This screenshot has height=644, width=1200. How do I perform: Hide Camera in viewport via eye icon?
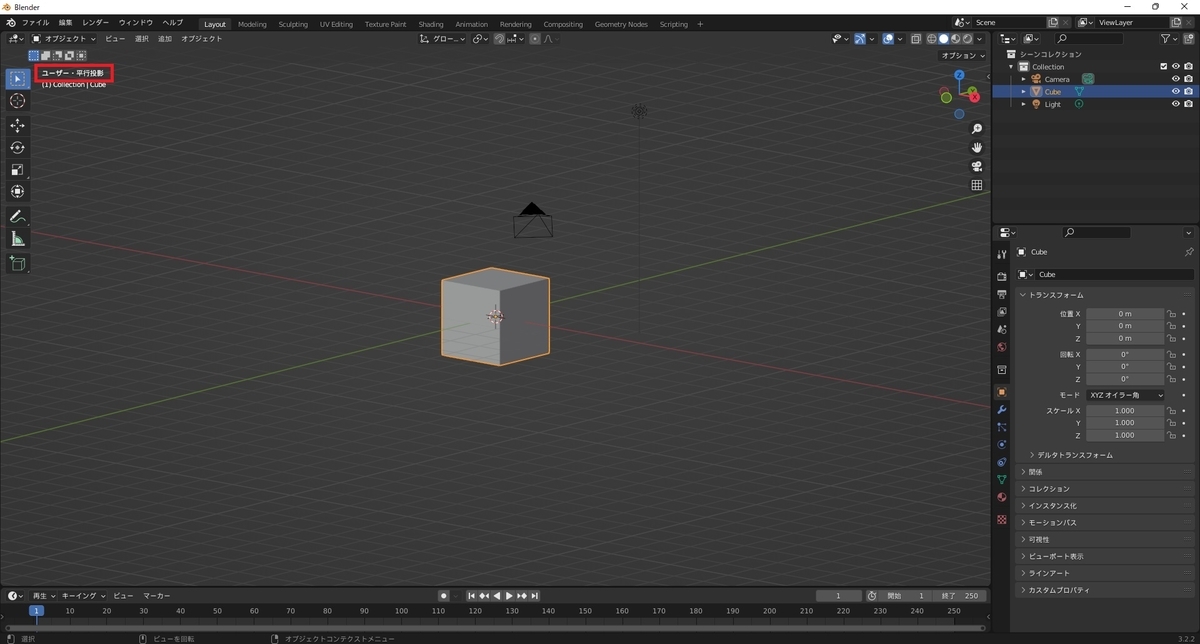(x=1175, y=79)
